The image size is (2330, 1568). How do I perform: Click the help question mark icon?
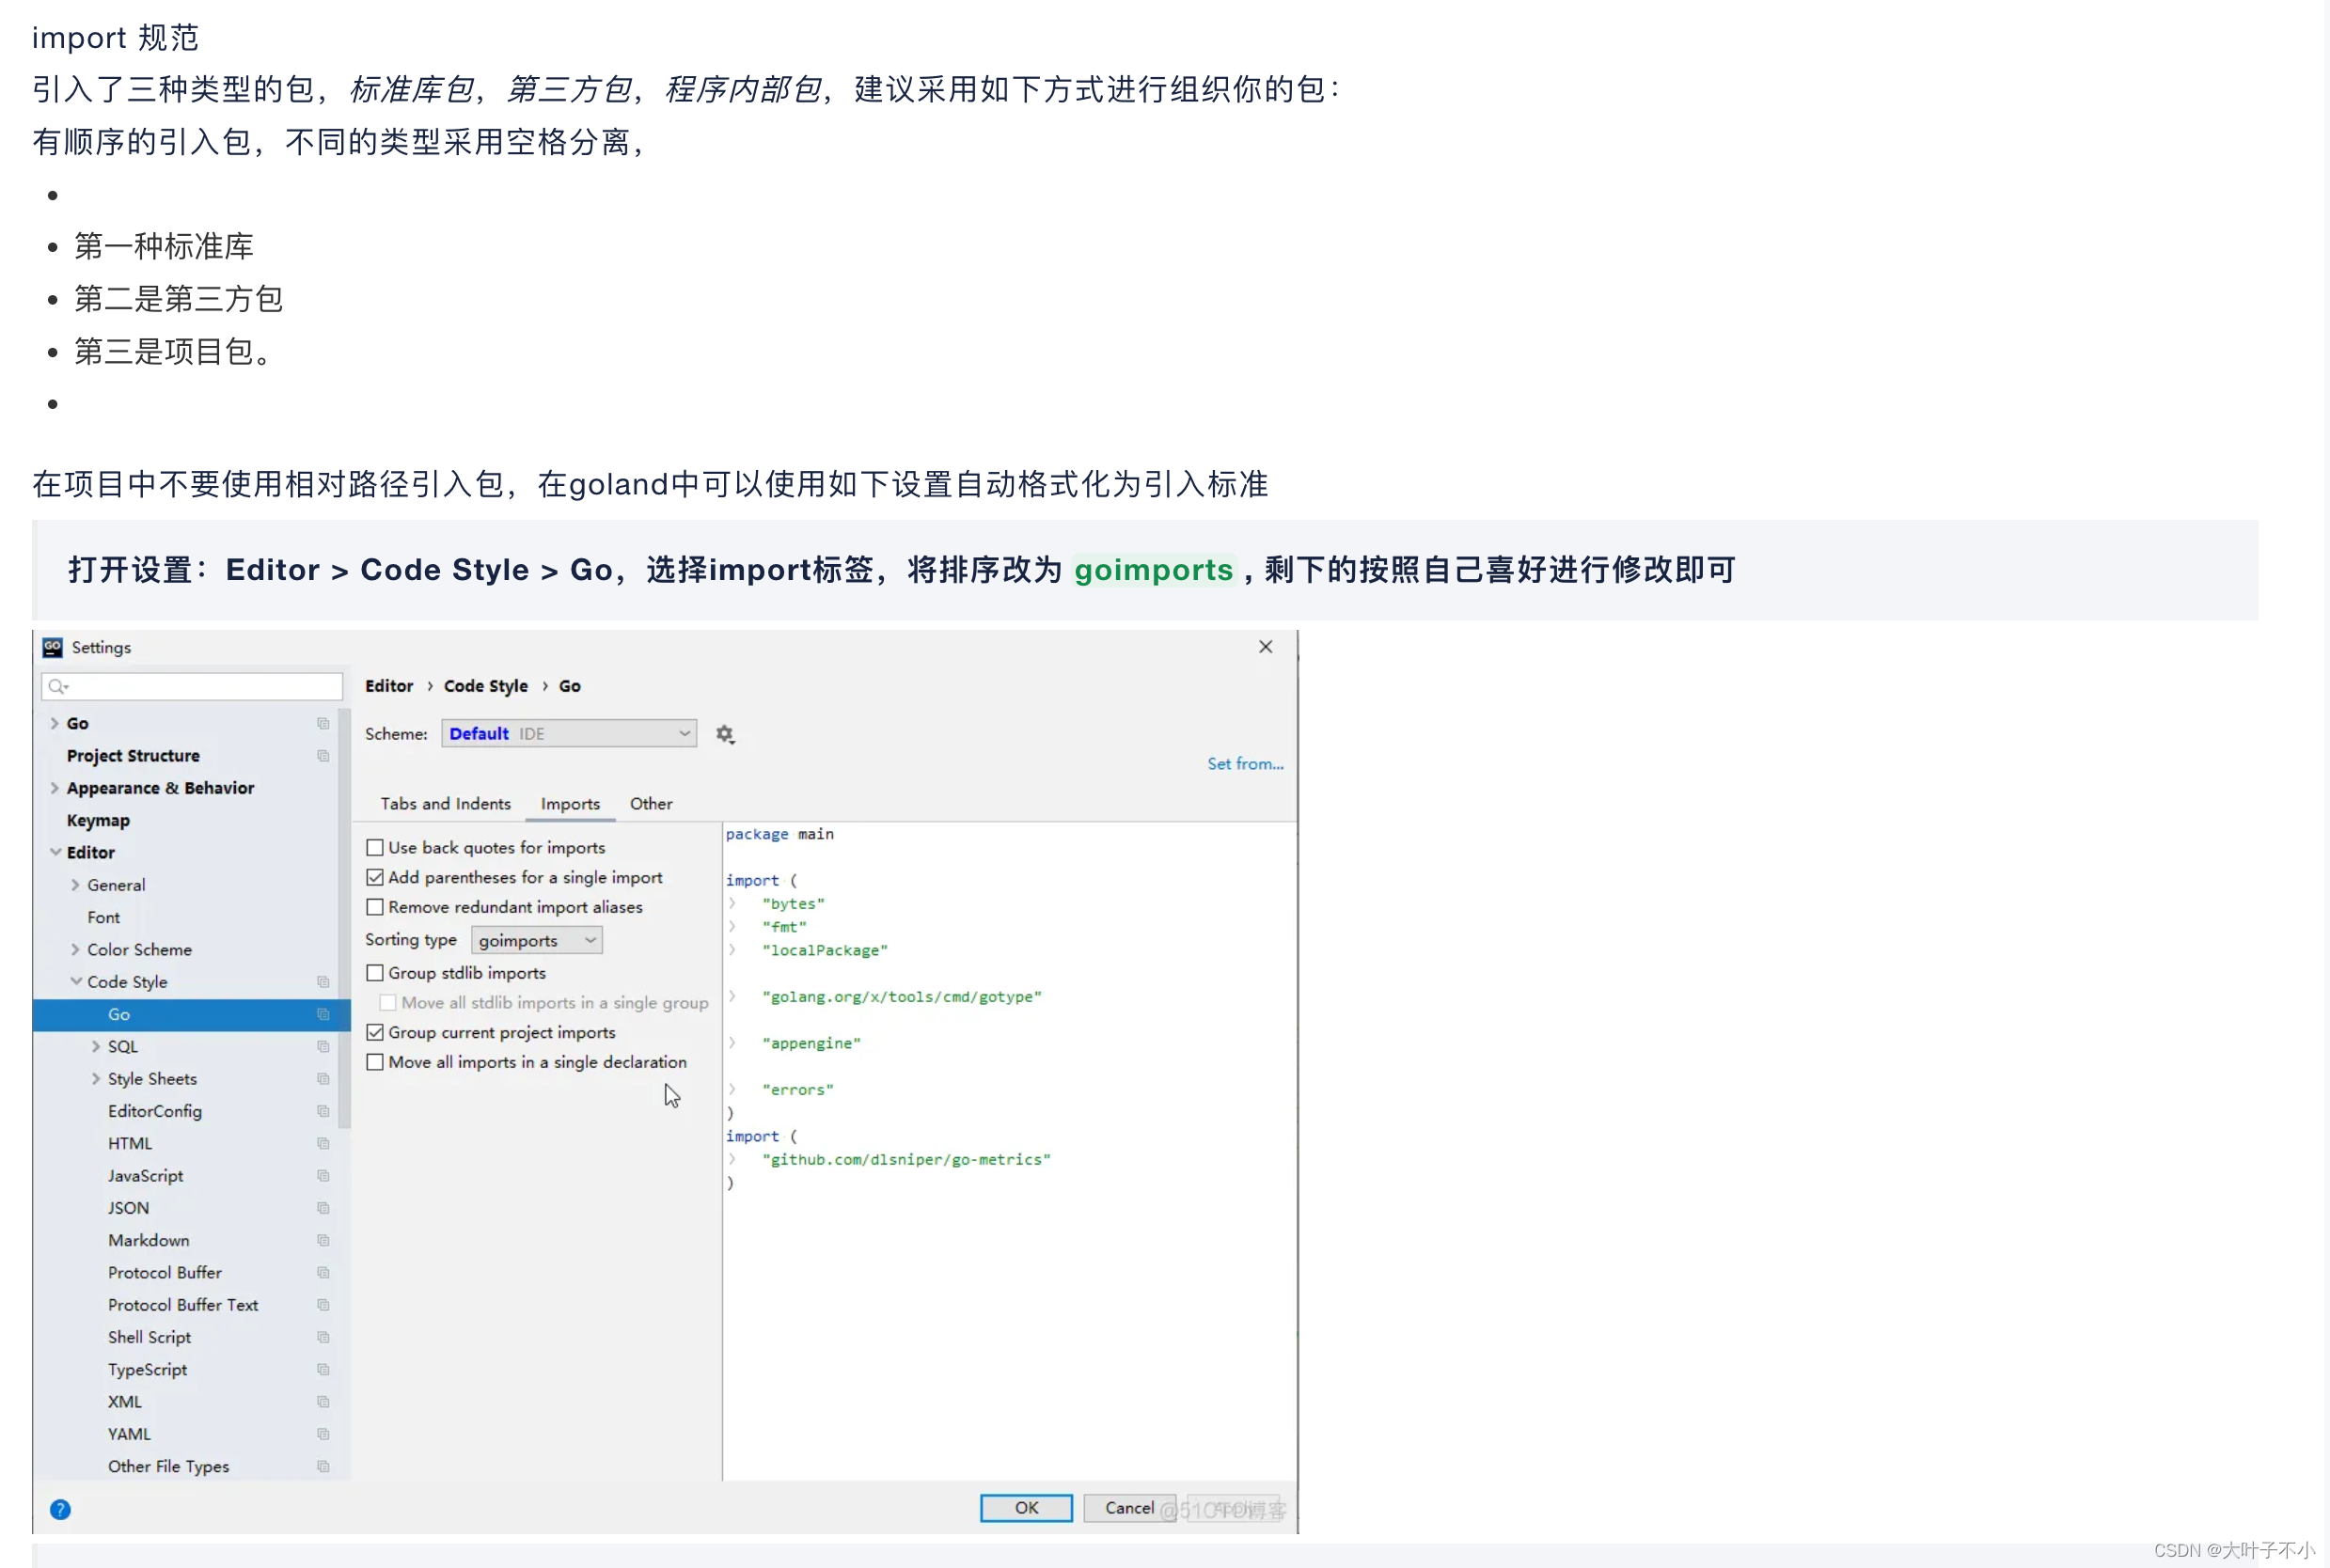60,1508
